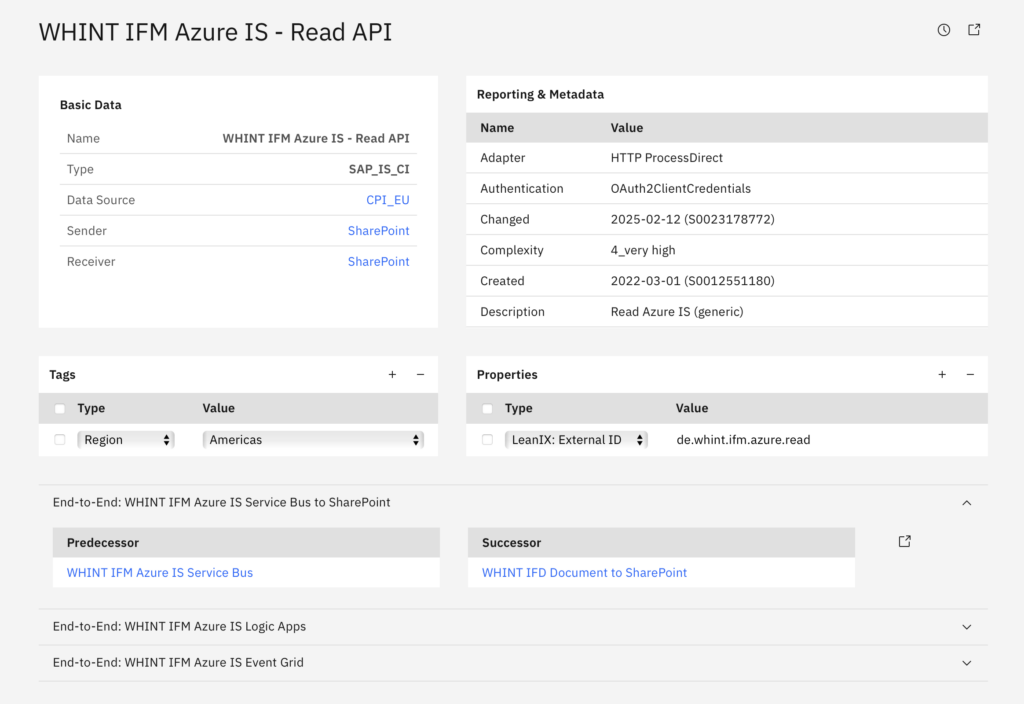Add a property with plus icon
Screen dimensions: 1024x704
pos(942,375)
